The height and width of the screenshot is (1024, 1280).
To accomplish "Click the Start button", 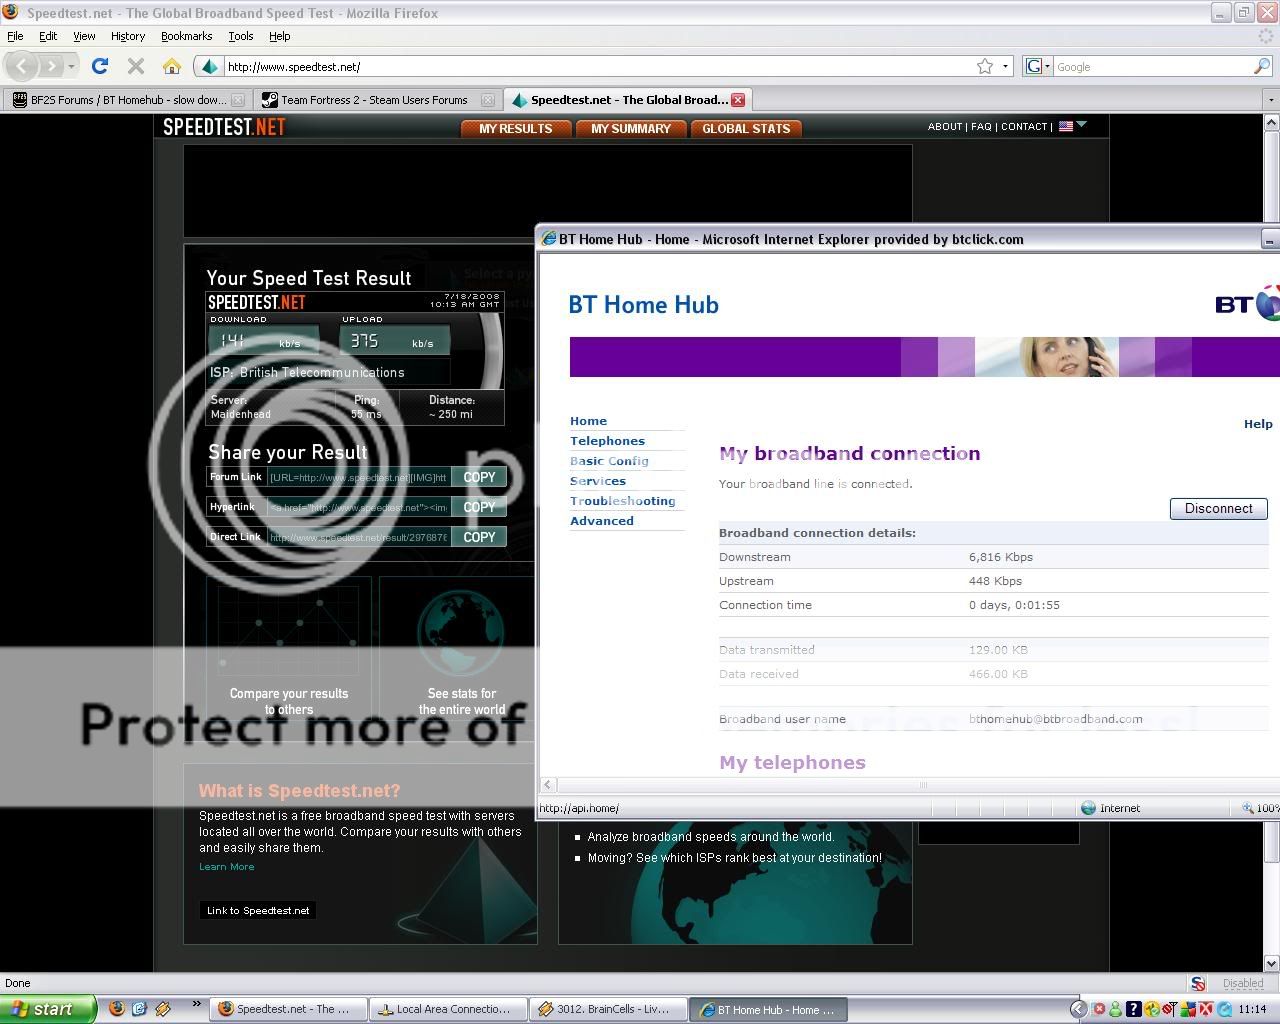I will (47, 1009).
